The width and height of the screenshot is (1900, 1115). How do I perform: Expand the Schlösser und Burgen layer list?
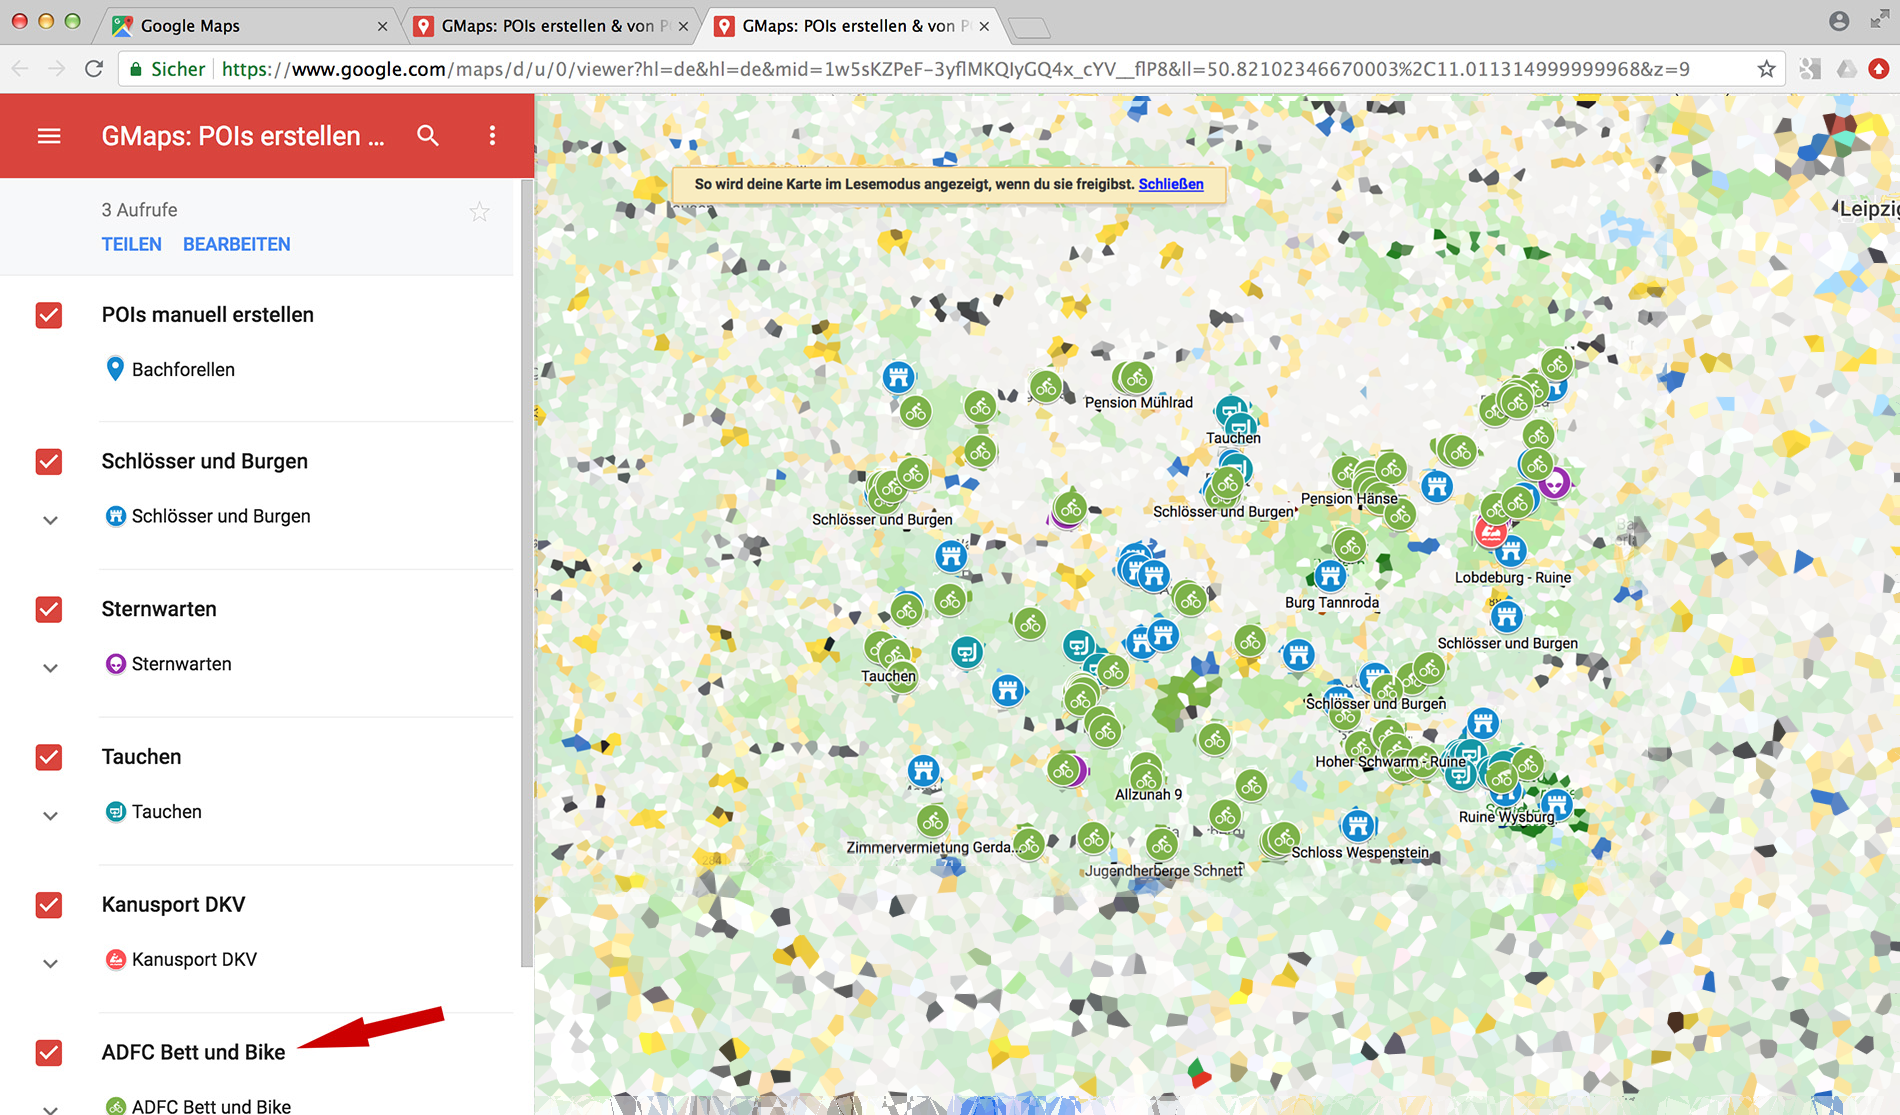[x=50, y=520]
